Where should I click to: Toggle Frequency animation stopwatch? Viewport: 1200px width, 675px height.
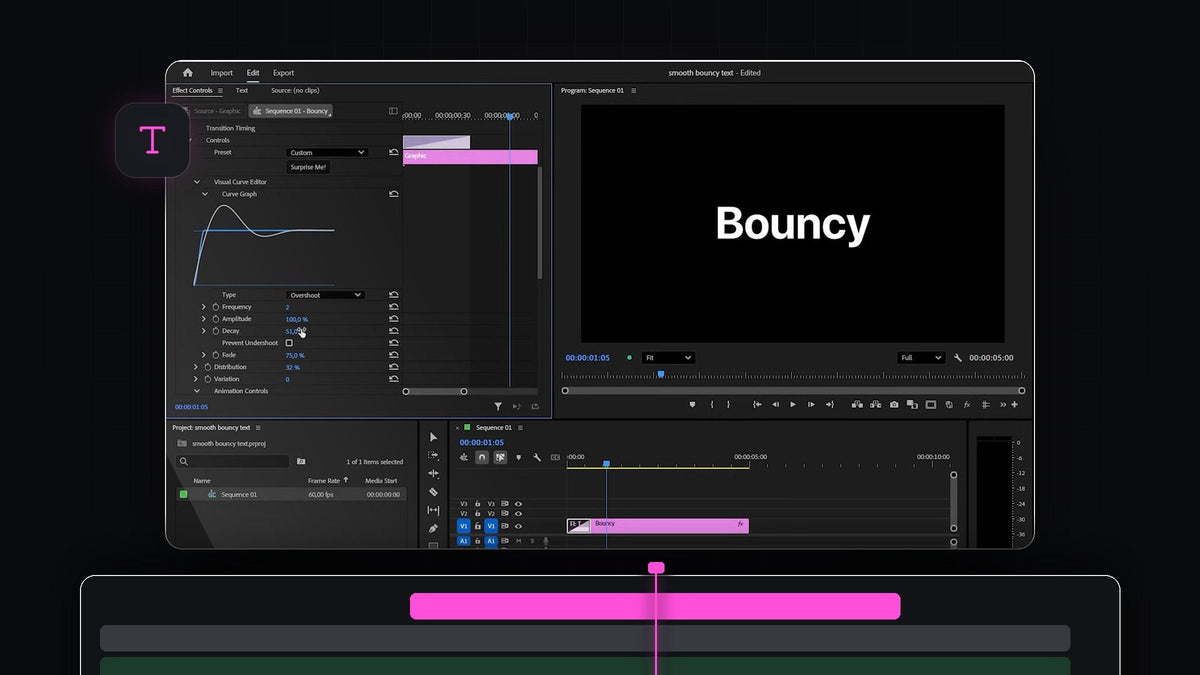point(215,307)
